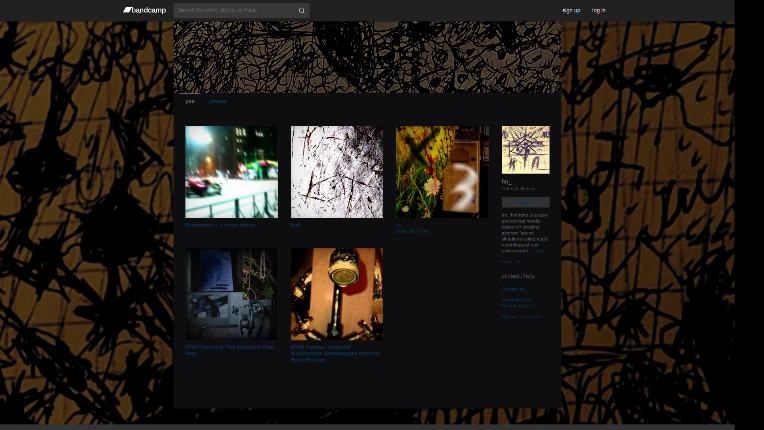Open the faucet photo album cover
The width and height of the screenshot is (764, 430).
pos(337,294)
